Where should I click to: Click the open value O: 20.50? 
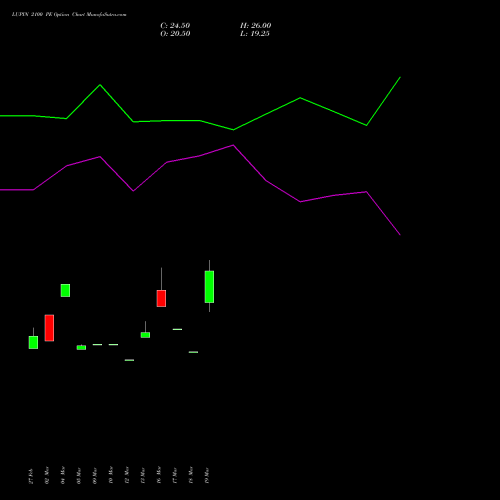tap(175, 34)
